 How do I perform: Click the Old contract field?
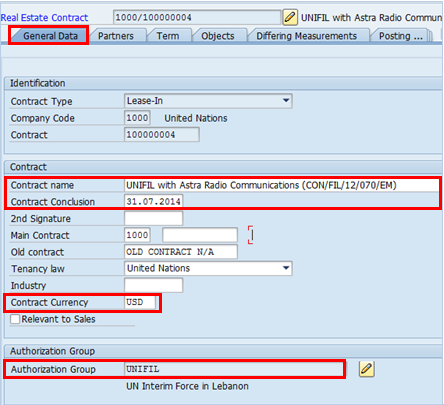click(181, 252)
